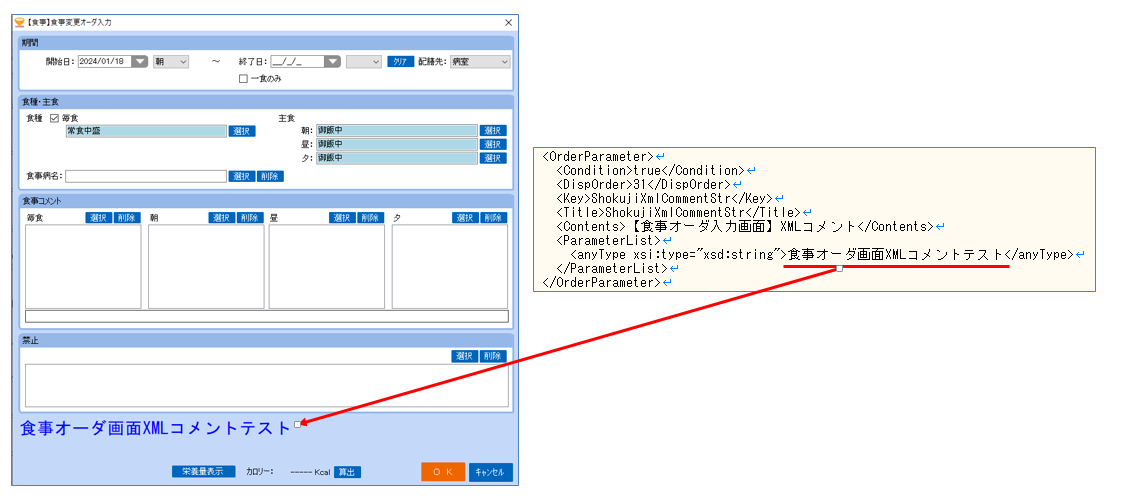Click 選択 for 昼 comment
Screen dimensions: 1123x501
343,218
